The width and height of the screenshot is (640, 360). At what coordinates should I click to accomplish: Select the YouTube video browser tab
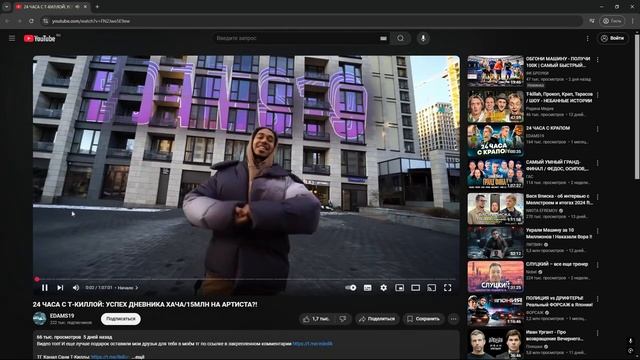[51, 7]
